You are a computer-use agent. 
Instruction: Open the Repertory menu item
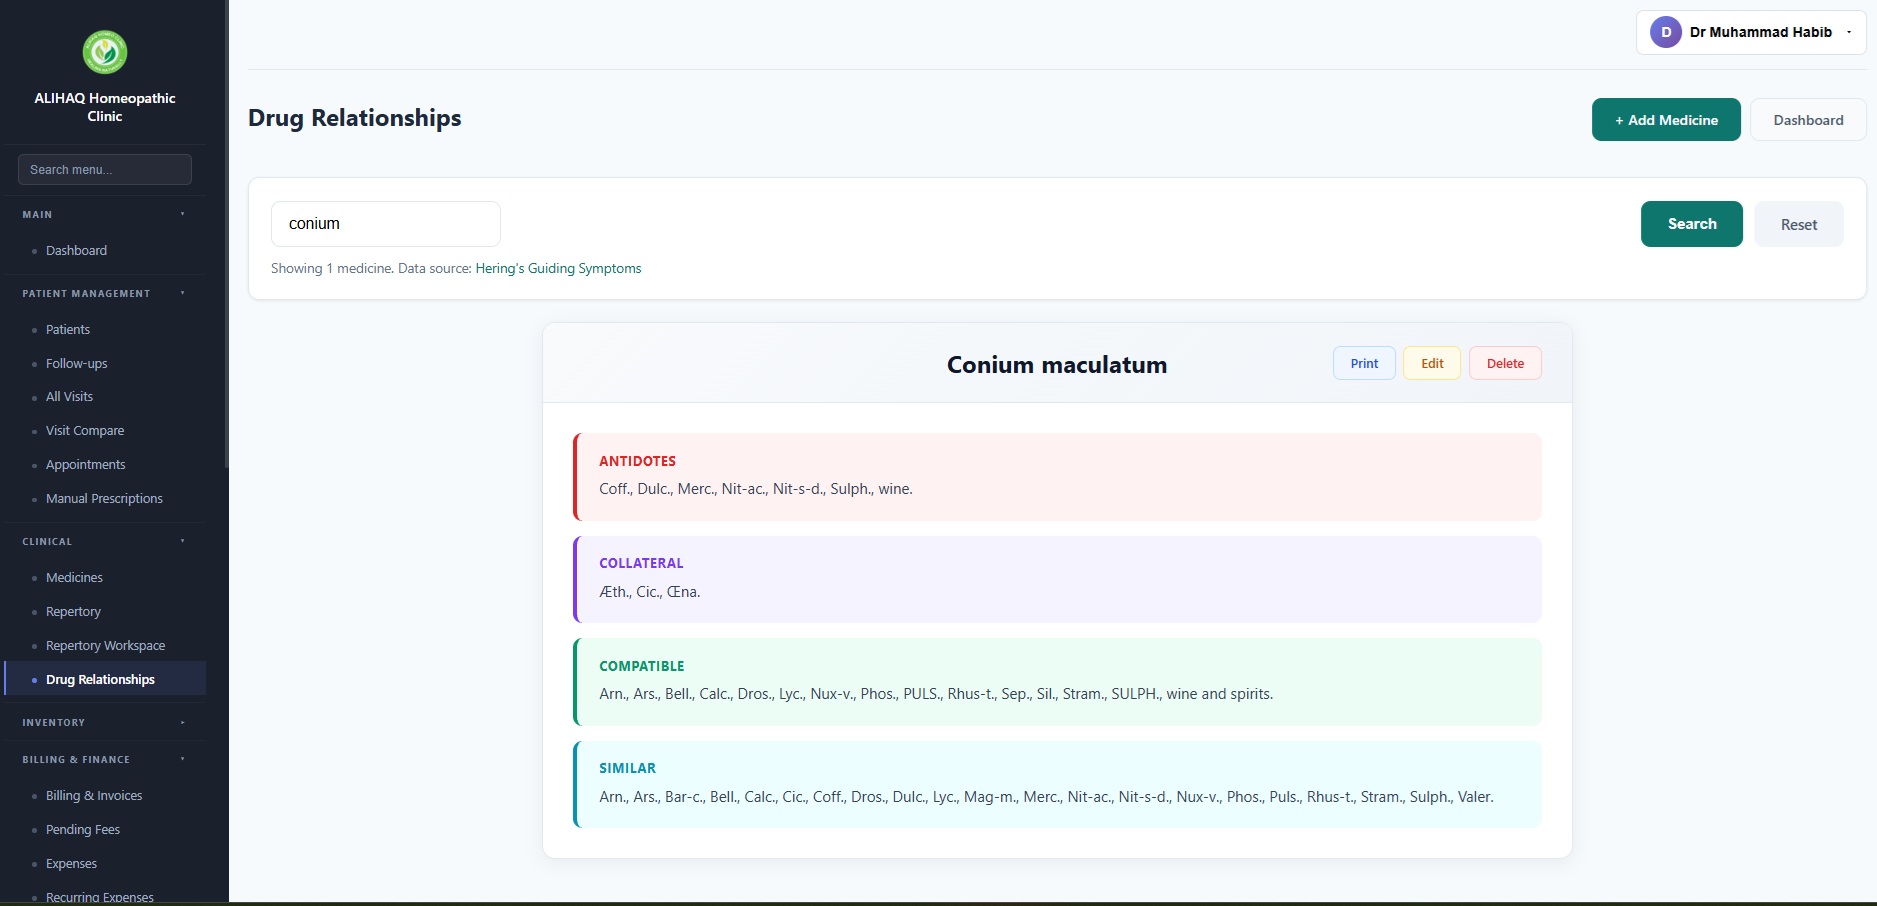click(x=105, y=611)
